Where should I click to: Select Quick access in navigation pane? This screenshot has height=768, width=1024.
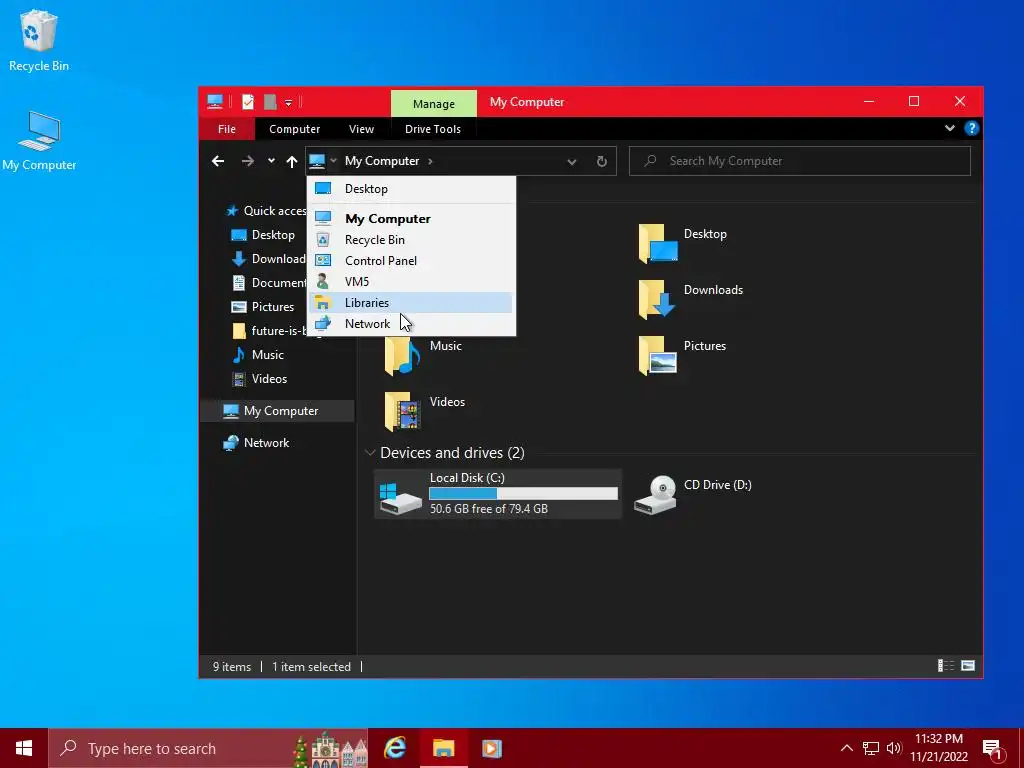[x=265, y=210]
